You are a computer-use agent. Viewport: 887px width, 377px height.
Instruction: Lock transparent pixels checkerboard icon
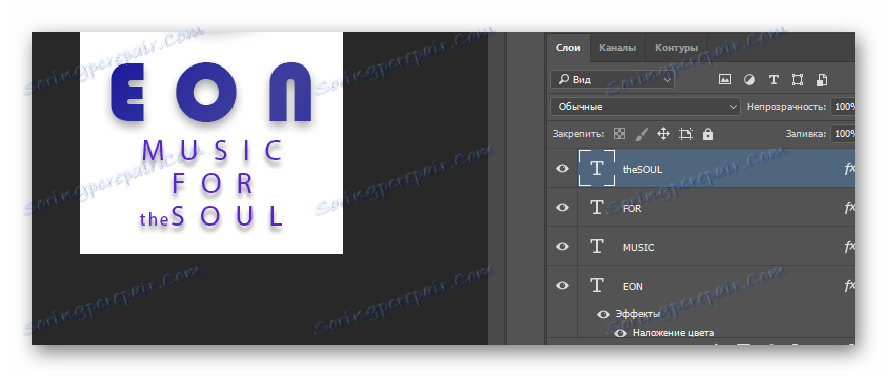point(619,134)
